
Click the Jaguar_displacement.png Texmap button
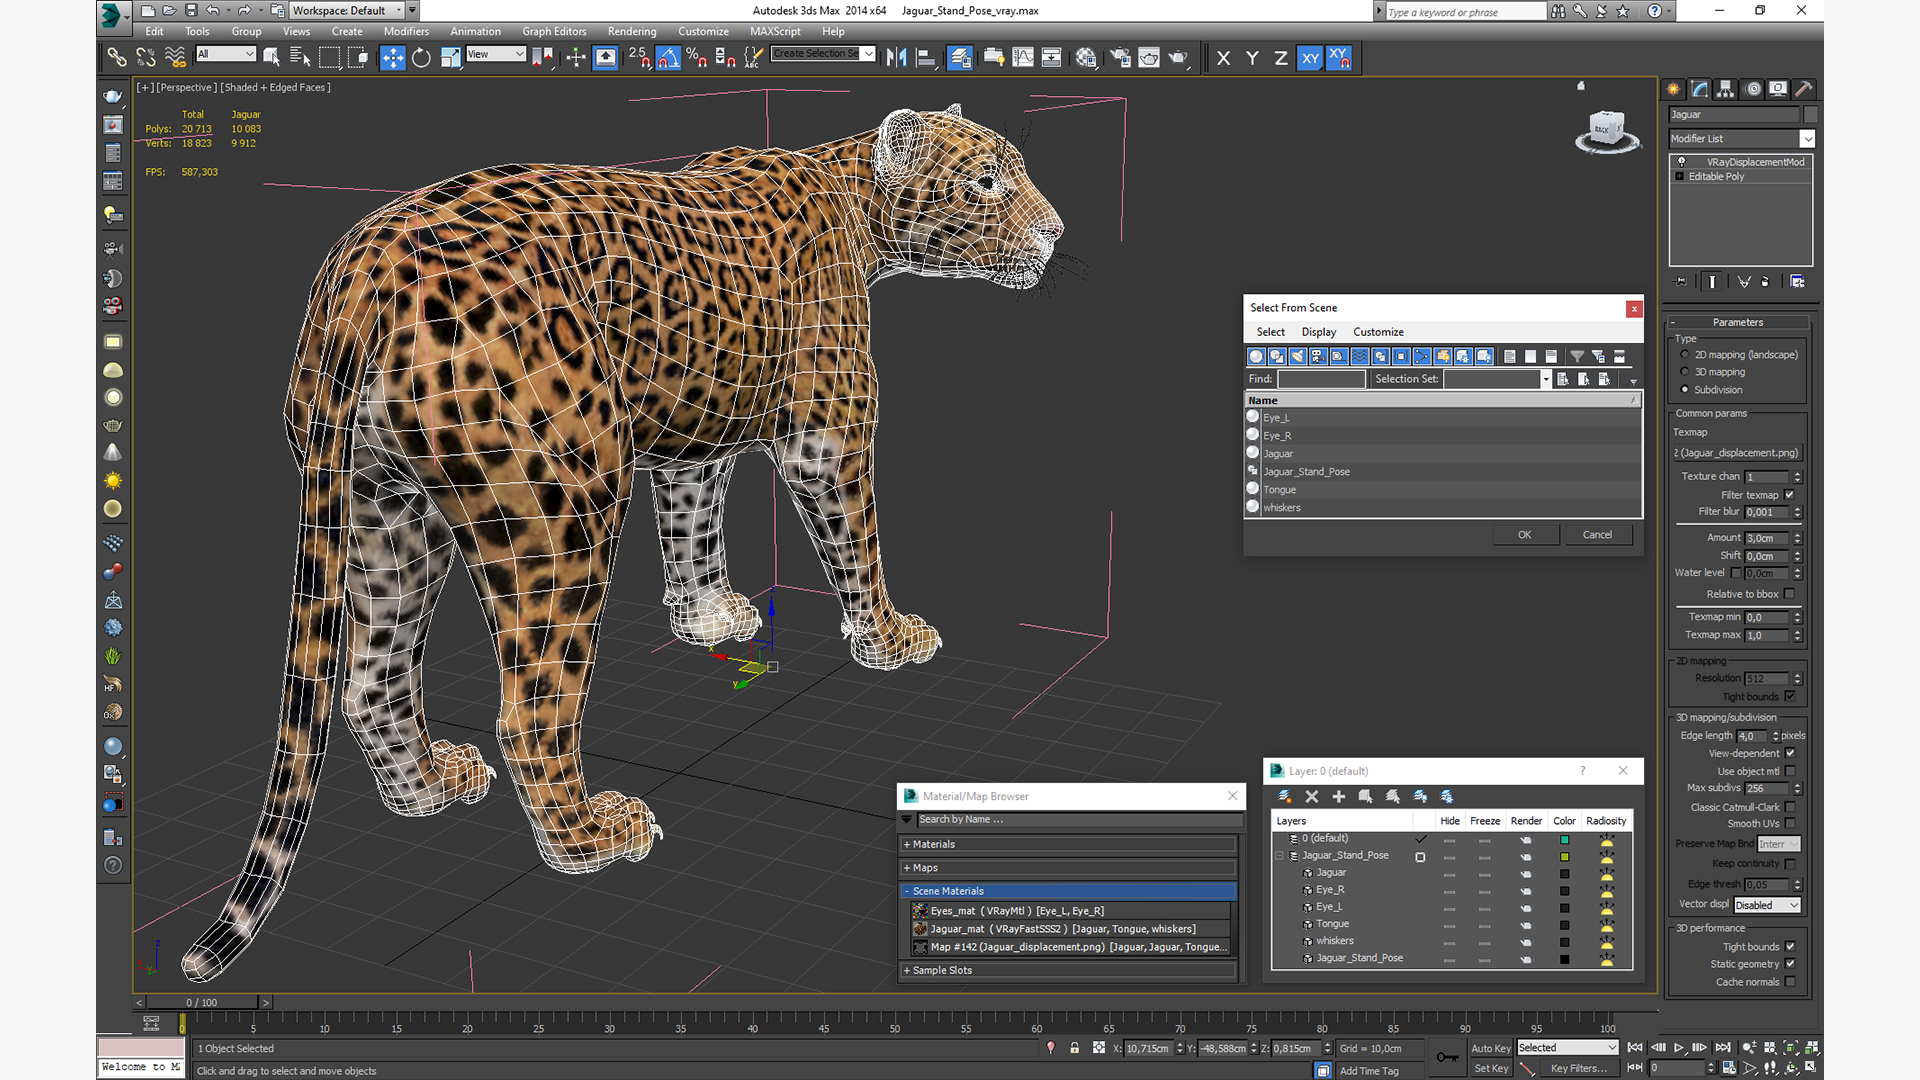click(x=1736, y=453)
